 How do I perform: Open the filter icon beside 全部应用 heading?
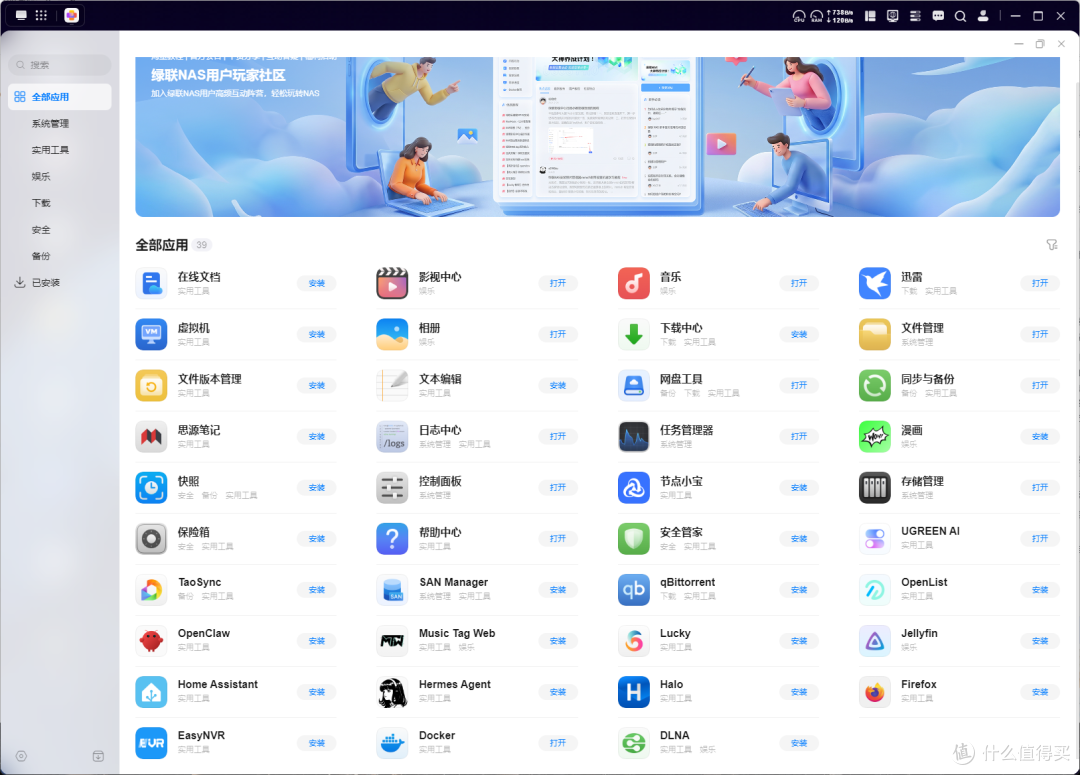tap(1052, 245)
